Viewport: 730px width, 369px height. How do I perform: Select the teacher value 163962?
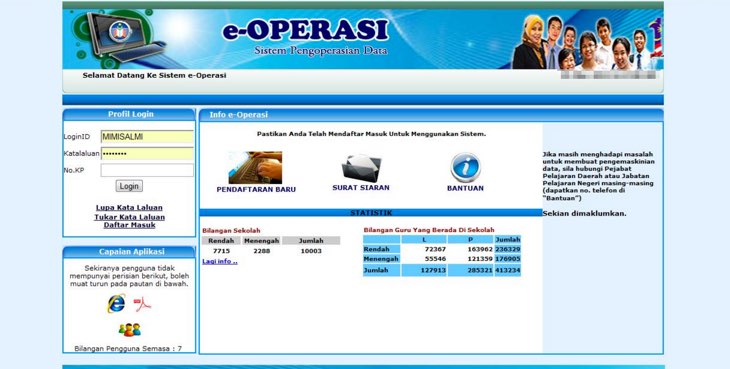pos(480,249)
